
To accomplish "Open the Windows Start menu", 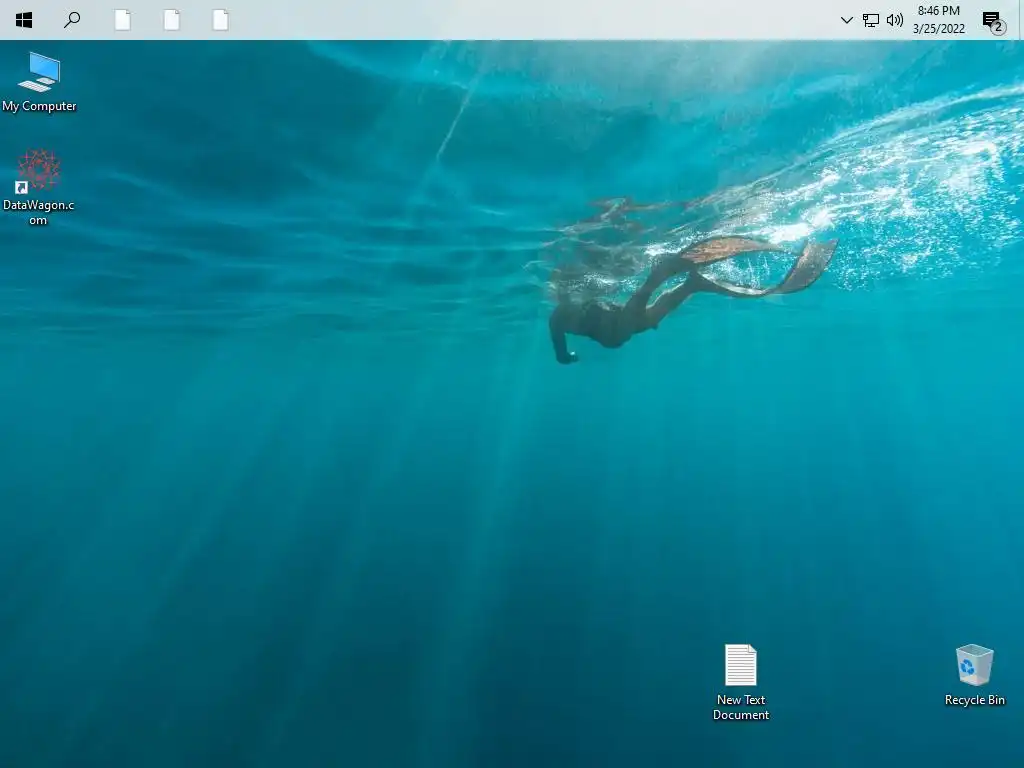I will [24, 20].
